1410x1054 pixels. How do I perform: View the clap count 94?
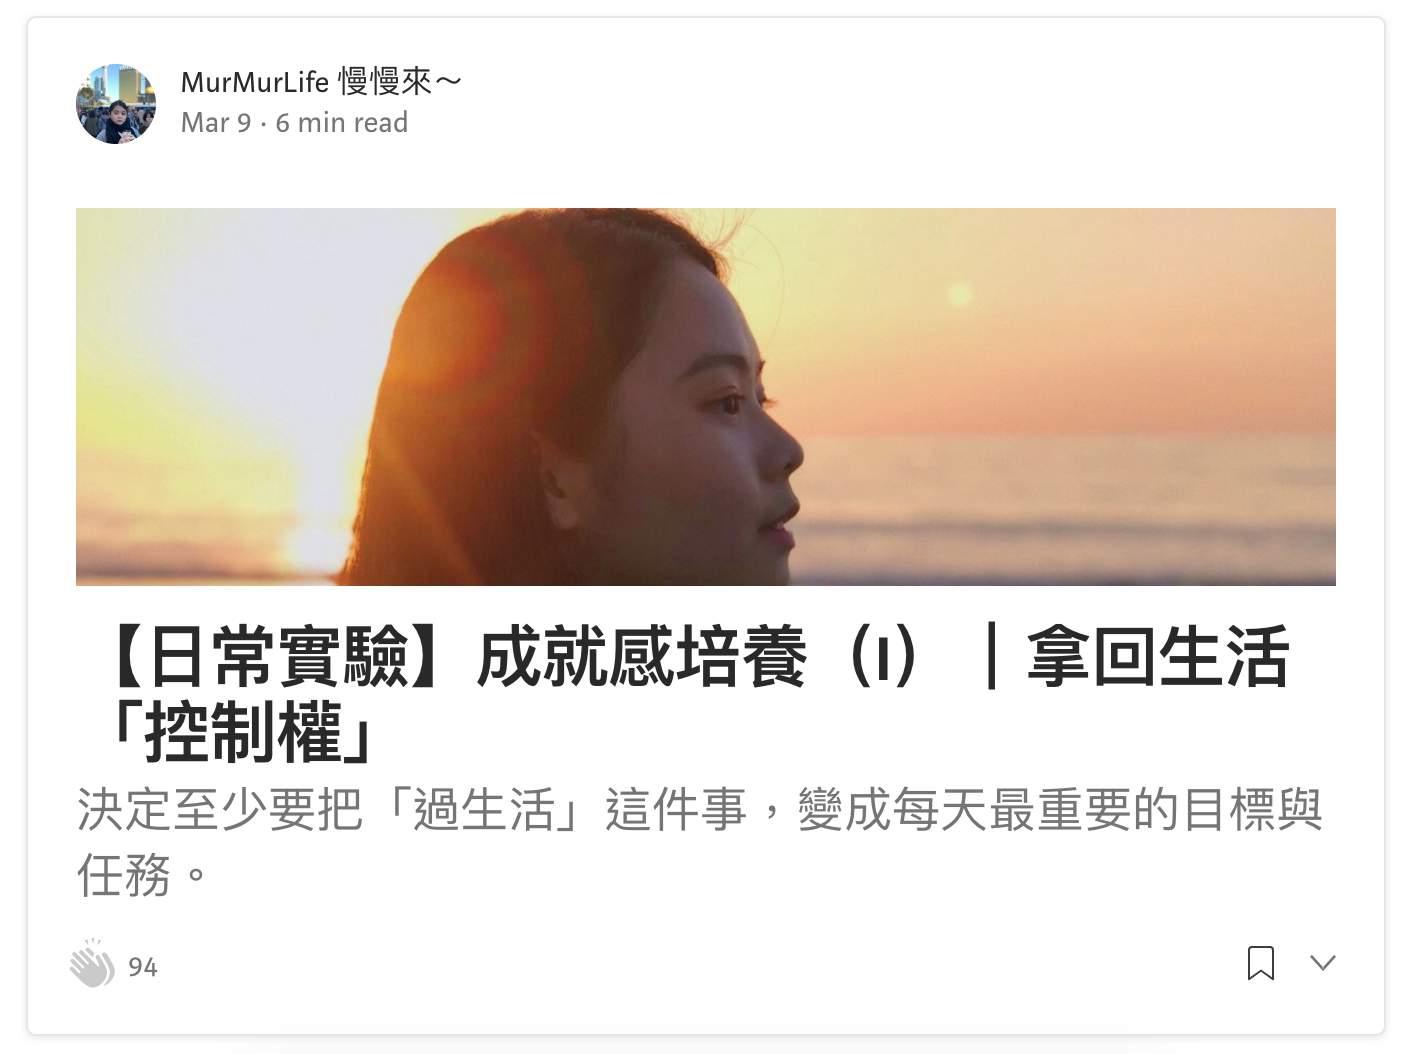(x=143, y=967)
